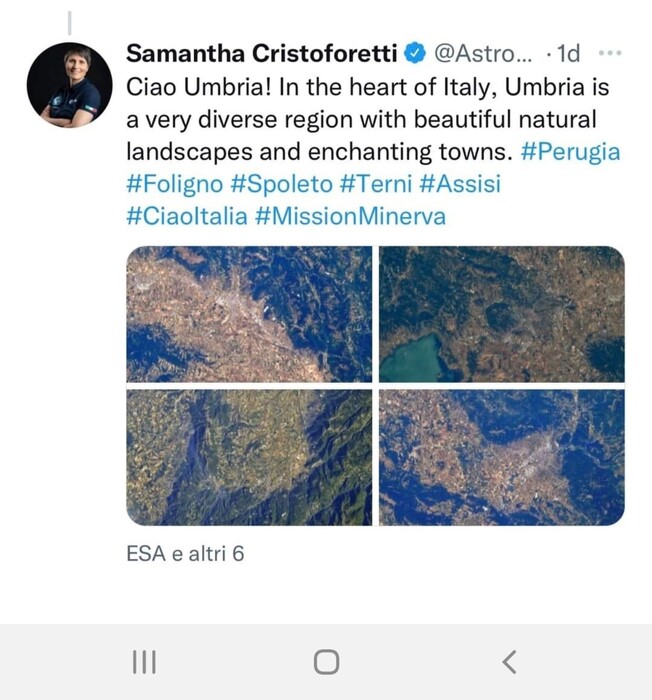Tap the Android back arrow
Image resolution: width=652 pixels, height=700 pixels.
point(510,662)
